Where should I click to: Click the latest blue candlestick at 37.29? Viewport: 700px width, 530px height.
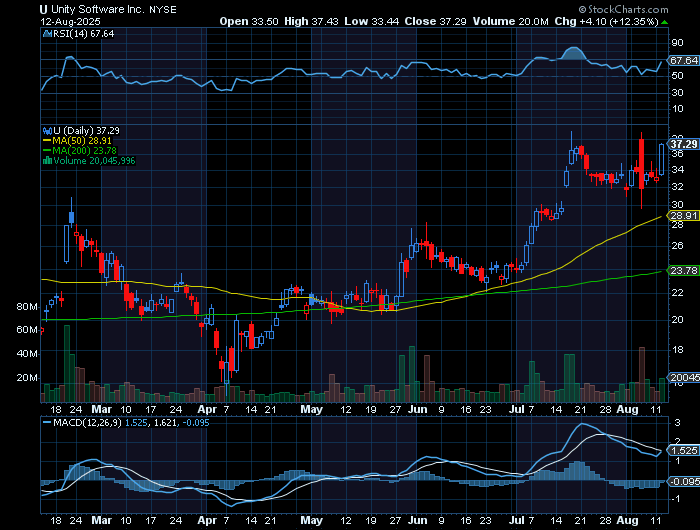coord(662,159)
